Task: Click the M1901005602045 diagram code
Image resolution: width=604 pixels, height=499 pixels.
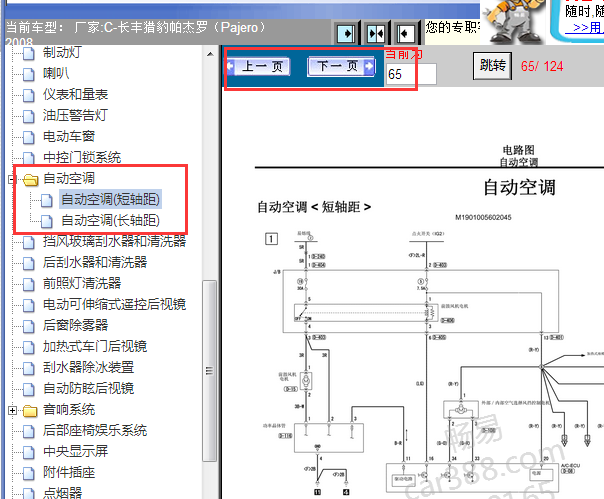Action: pyautogui.click(x=483, y=218)
